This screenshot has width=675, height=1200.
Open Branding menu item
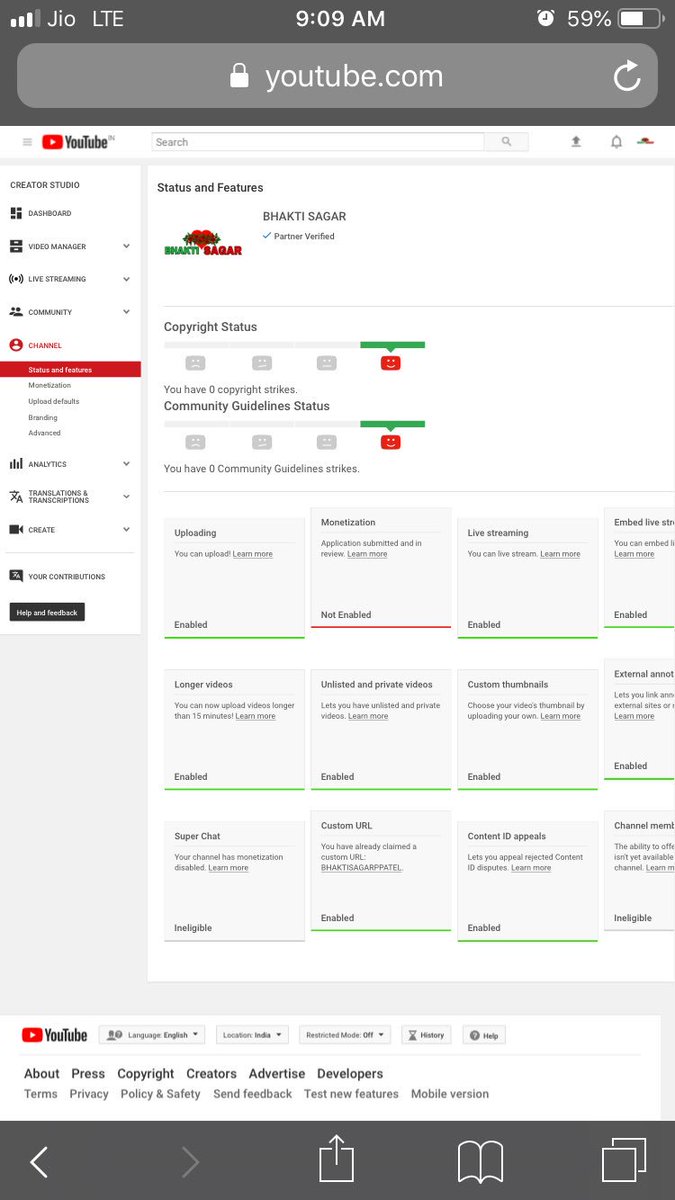[43, 417]
